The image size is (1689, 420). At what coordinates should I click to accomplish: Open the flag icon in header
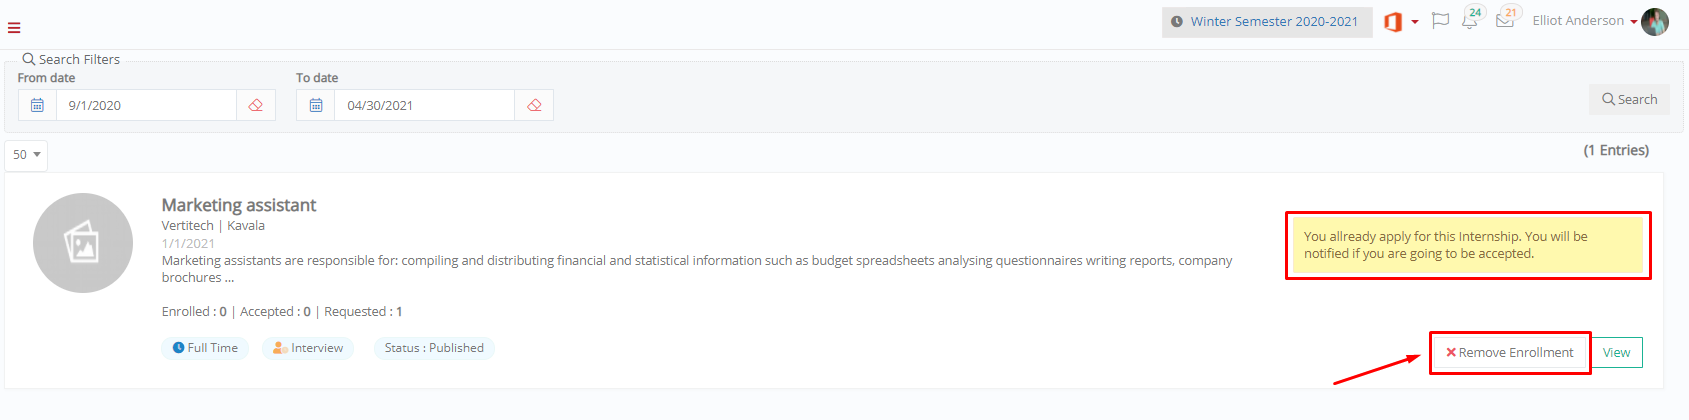pyautogui.click(x=1440, y=20)
